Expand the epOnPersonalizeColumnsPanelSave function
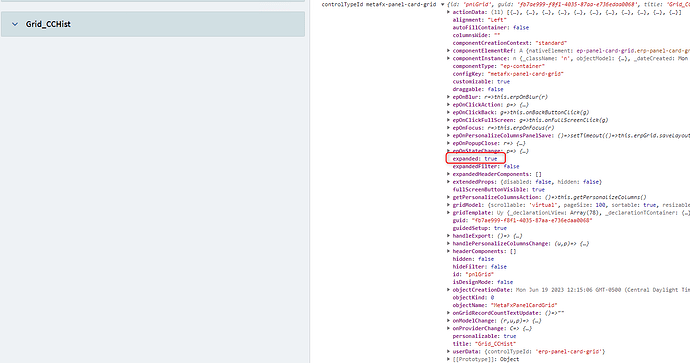 click(x=448, y=136)
